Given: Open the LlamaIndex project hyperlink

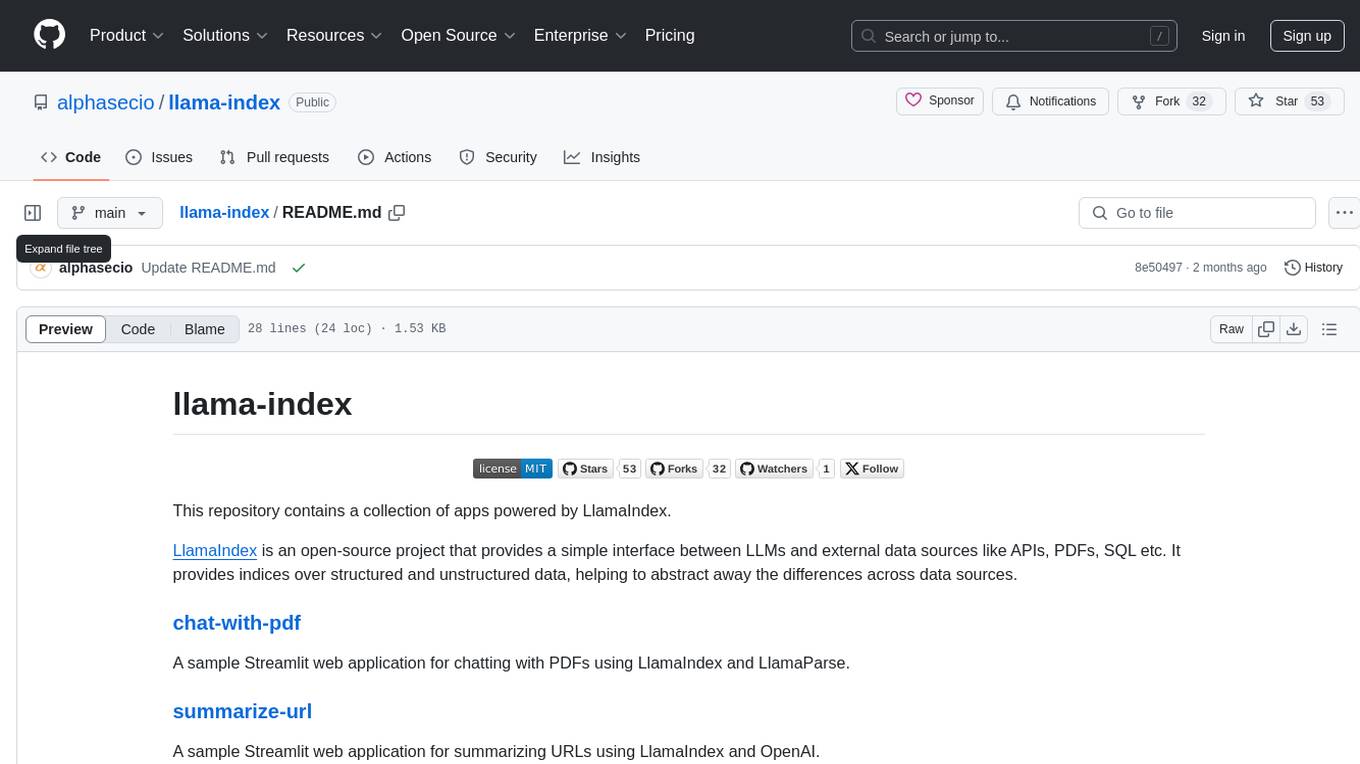Looking at the screenshot, I should click(x=215, y=550).
